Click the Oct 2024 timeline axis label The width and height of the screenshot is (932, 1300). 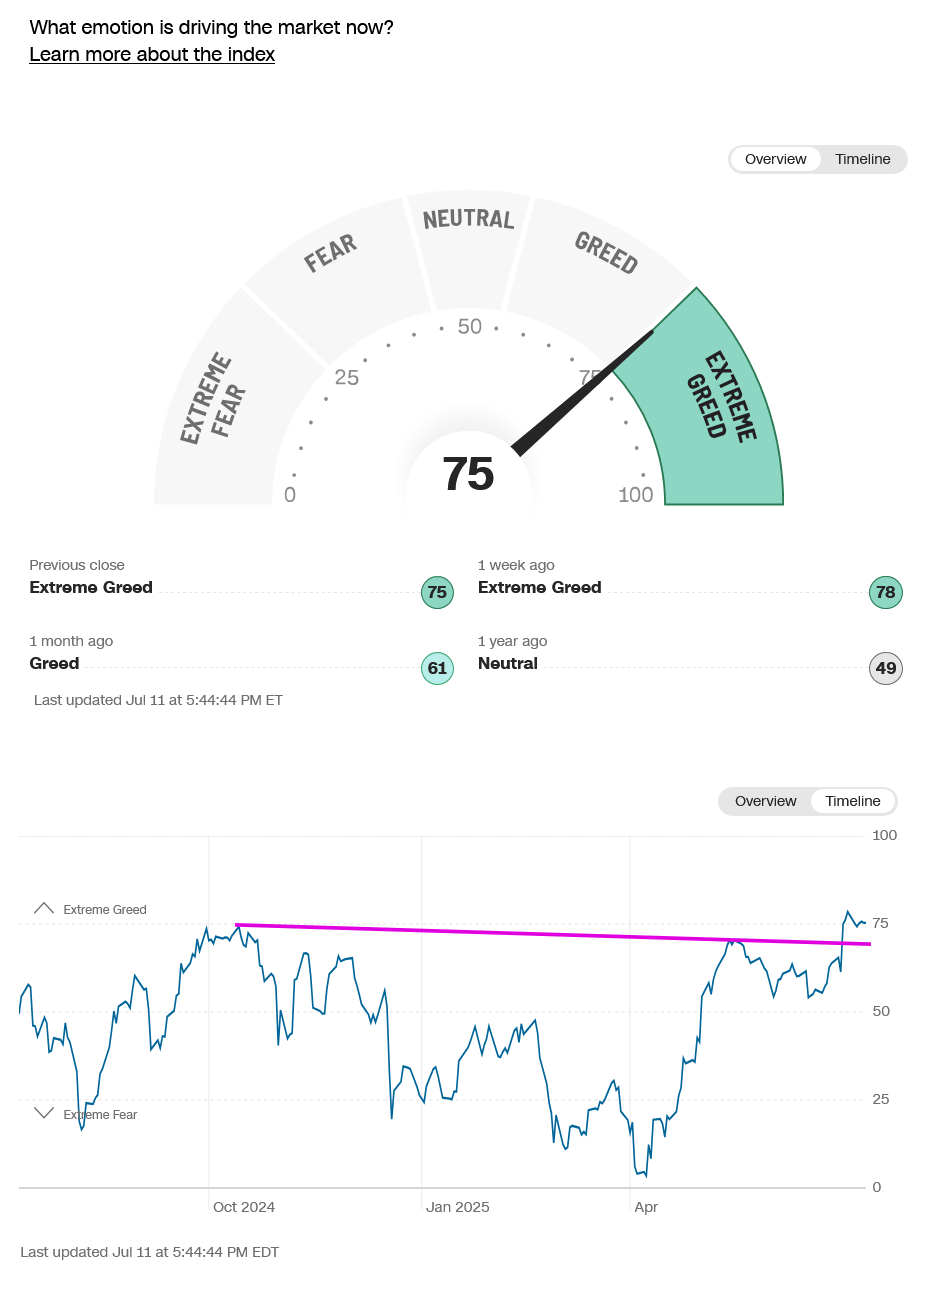click(x=244, y=1207)
